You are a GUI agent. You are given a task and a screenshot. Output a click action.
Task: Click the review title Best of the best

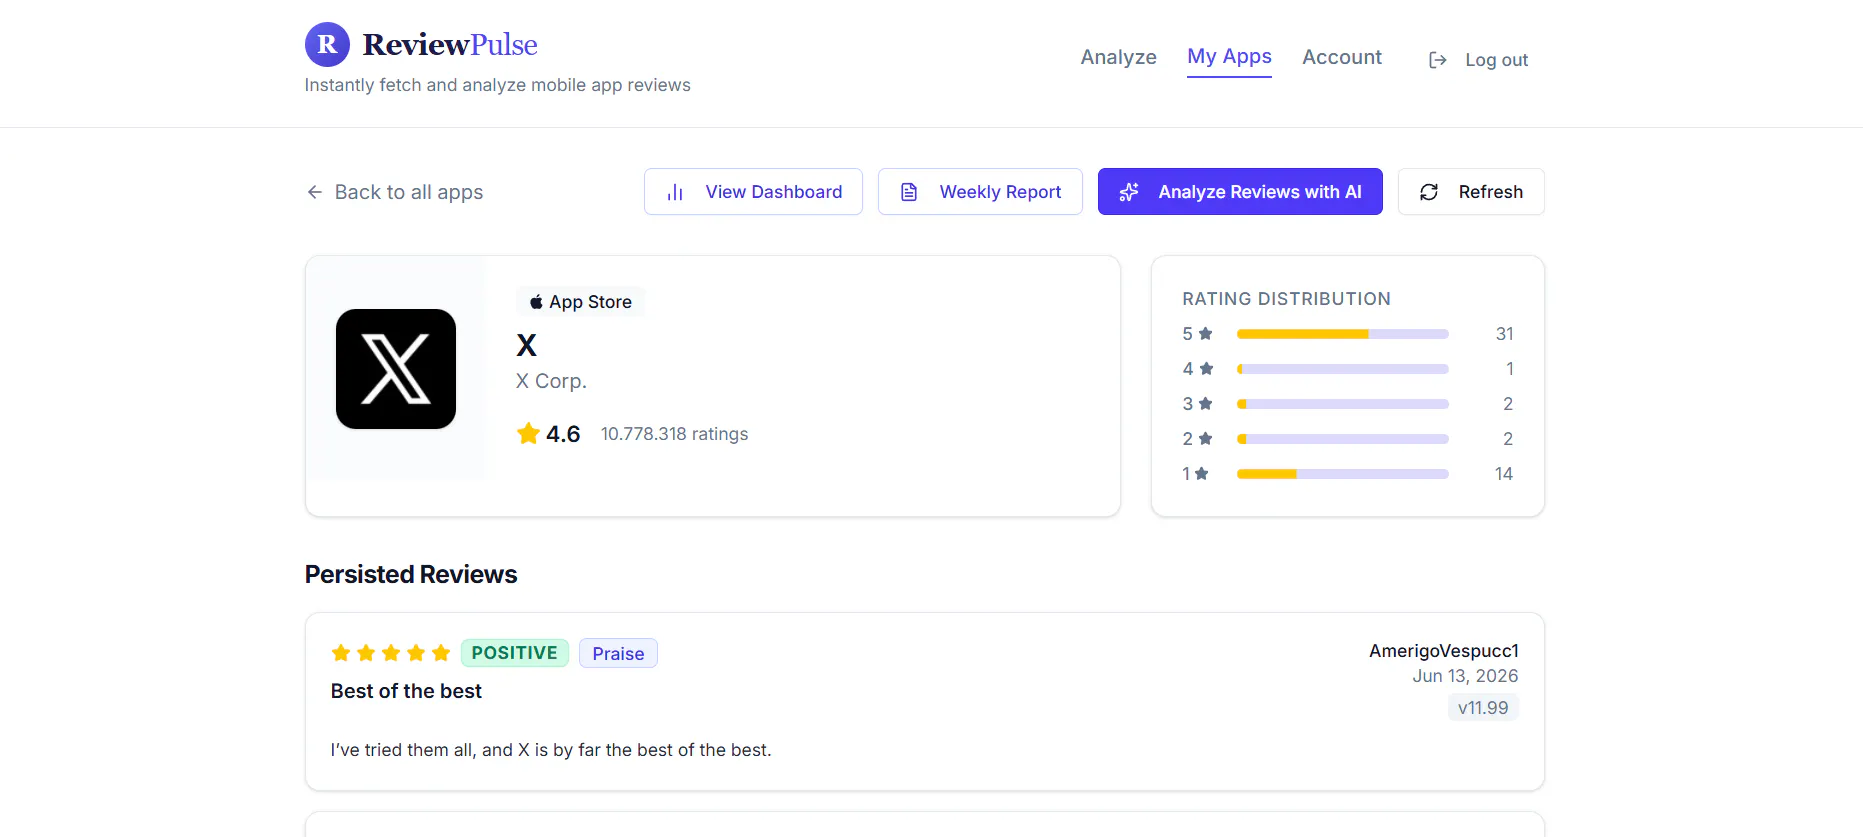click(x=406, y=691)
